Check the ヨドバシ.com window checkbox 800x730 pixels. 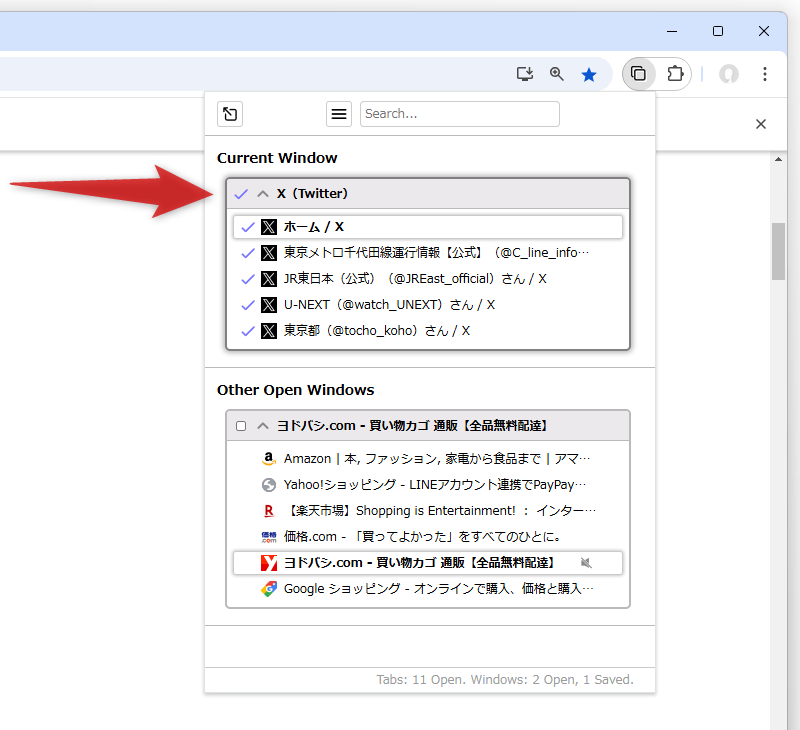tap(241, 426)
